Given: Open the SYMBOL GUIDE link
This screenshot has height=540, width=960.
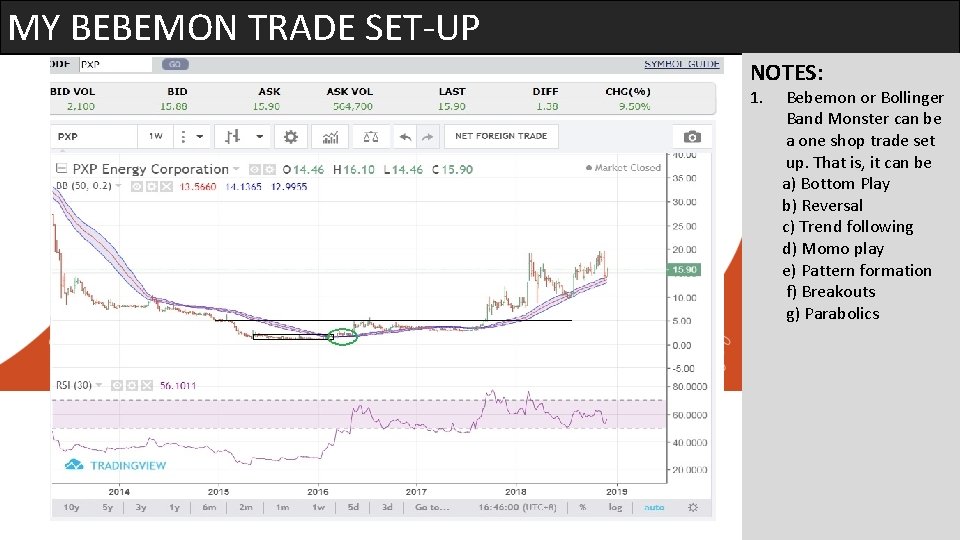Looking at the screenshot, I should click(681, 64).
